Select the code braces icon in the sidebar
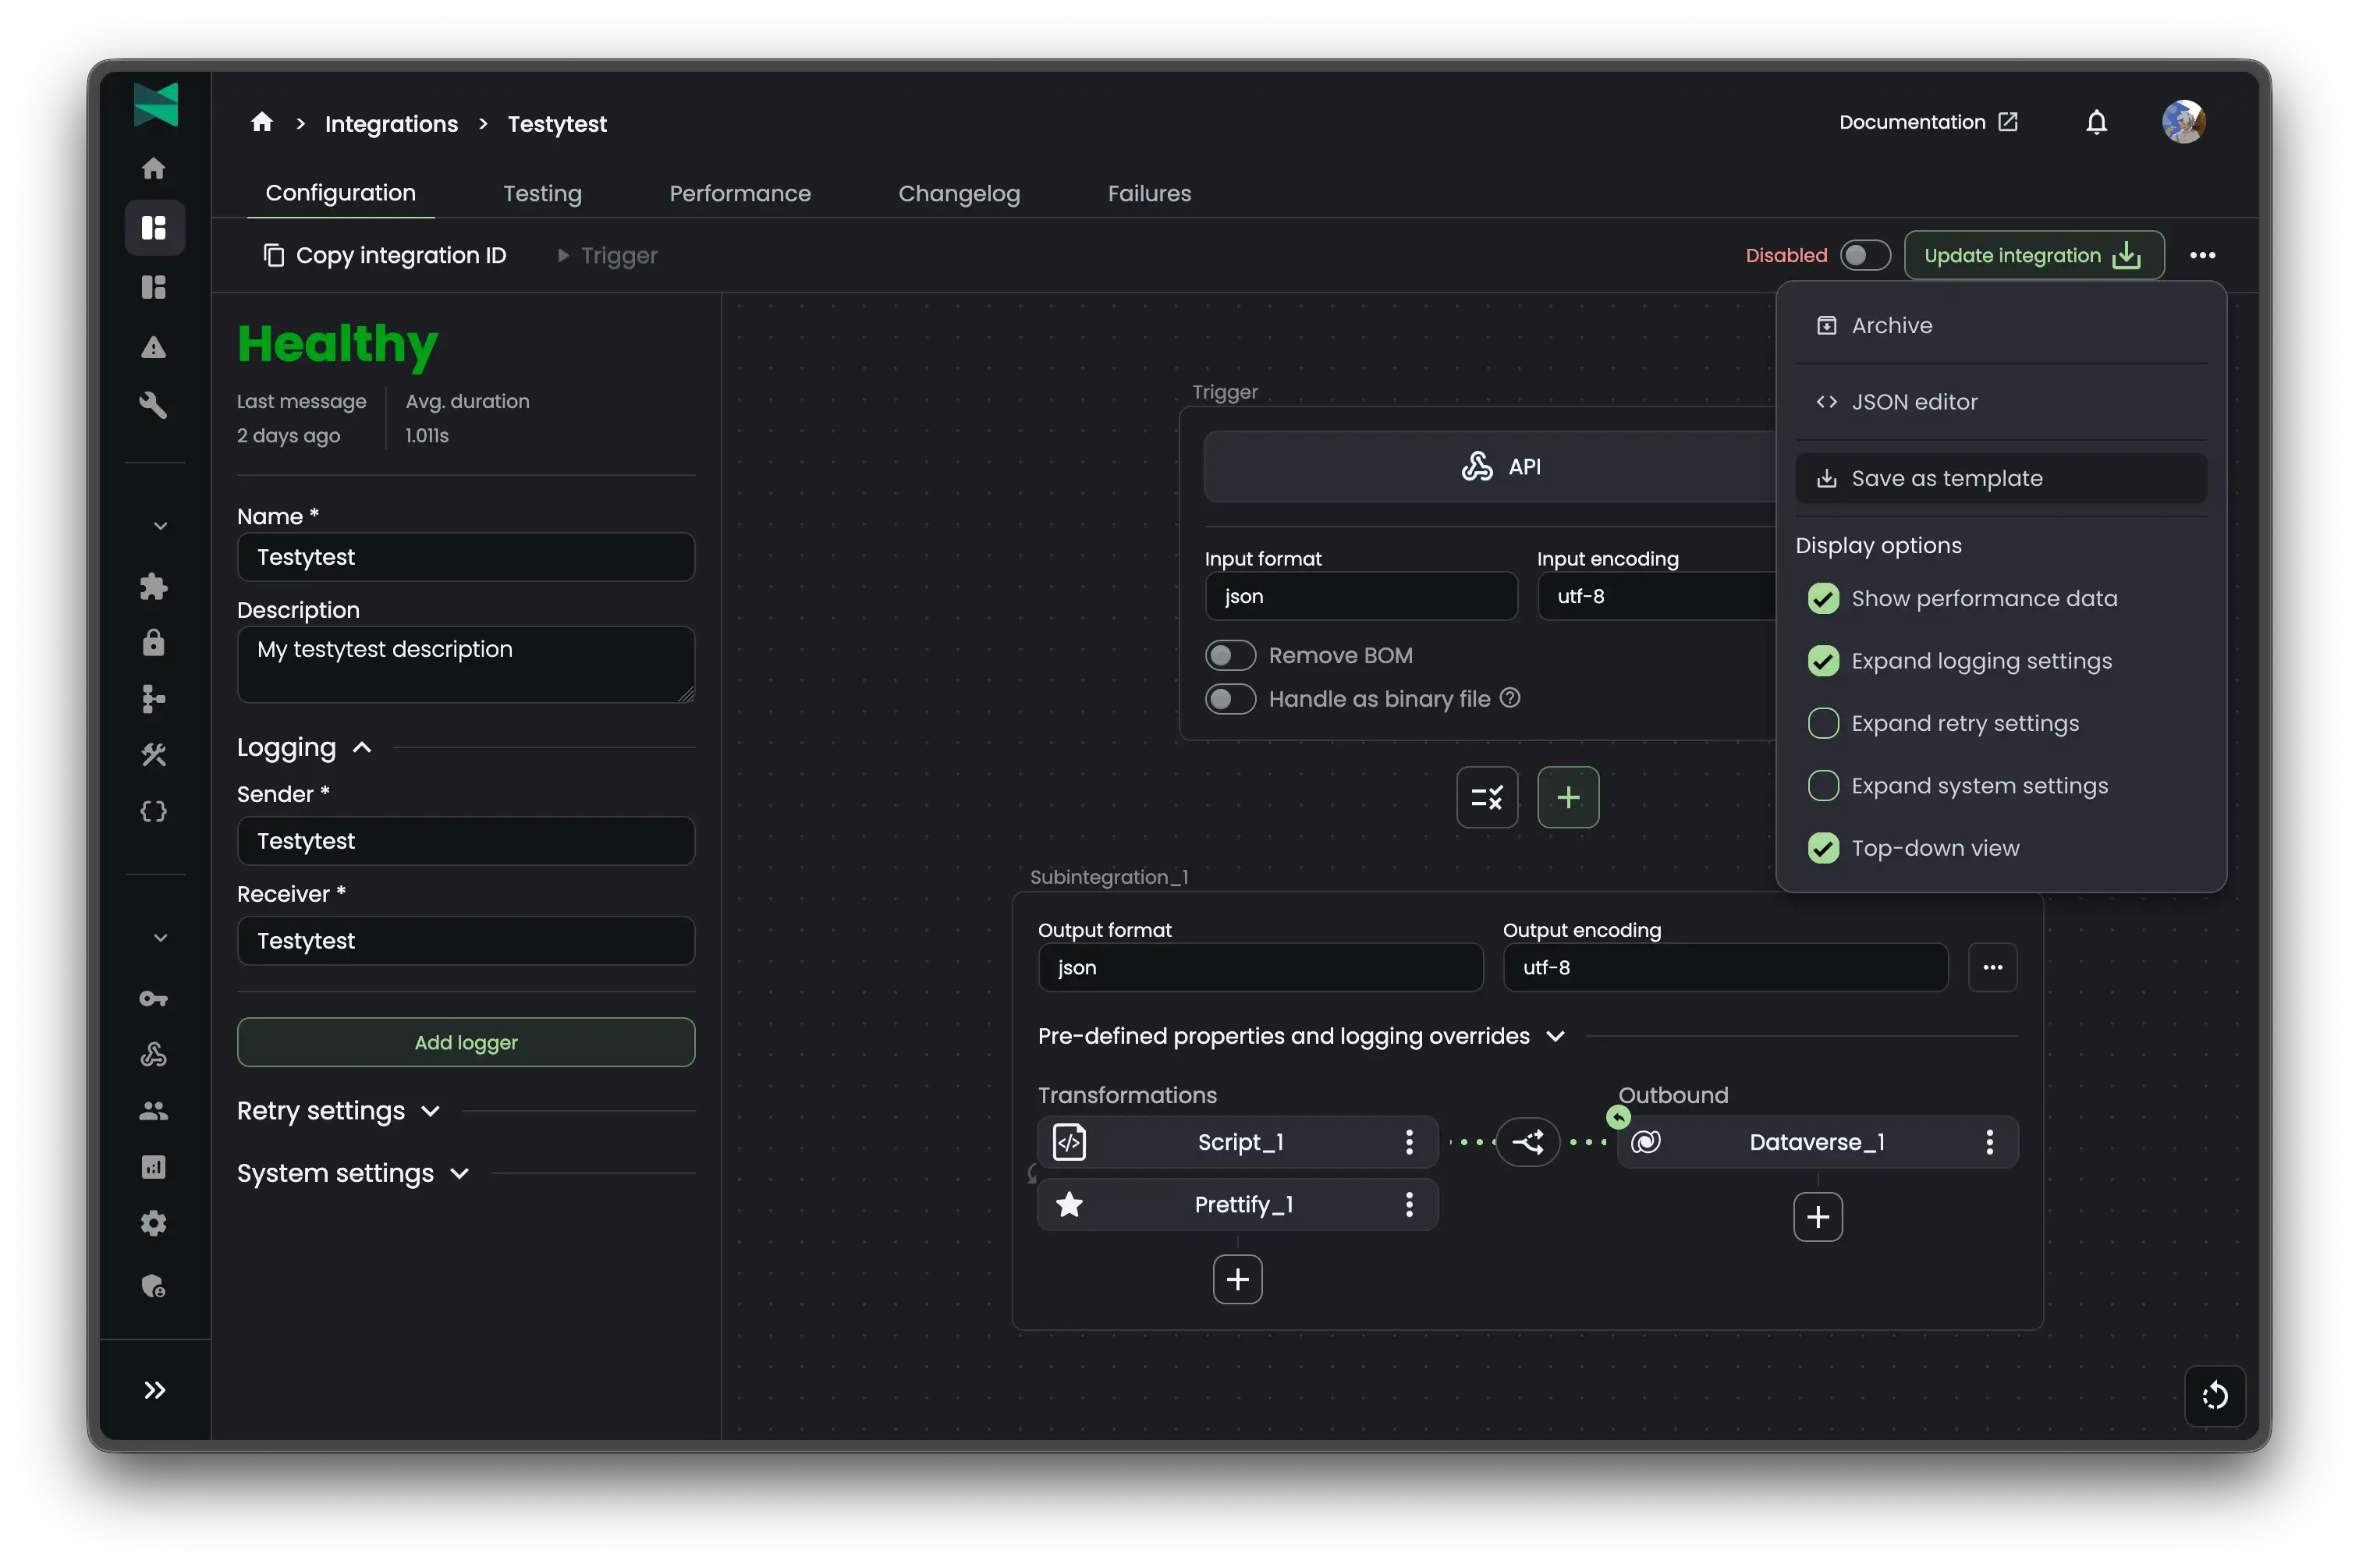The height and width of the screenshot is (1568, 2359). pyautogui.click(x=155, y=811)
